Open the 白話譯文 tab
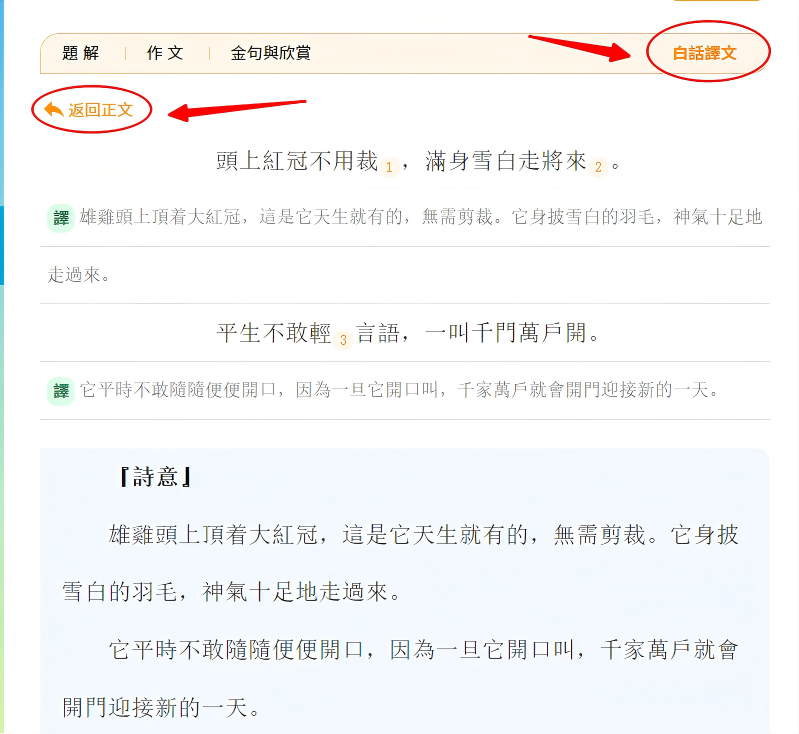799x734 pixels. 704,53
